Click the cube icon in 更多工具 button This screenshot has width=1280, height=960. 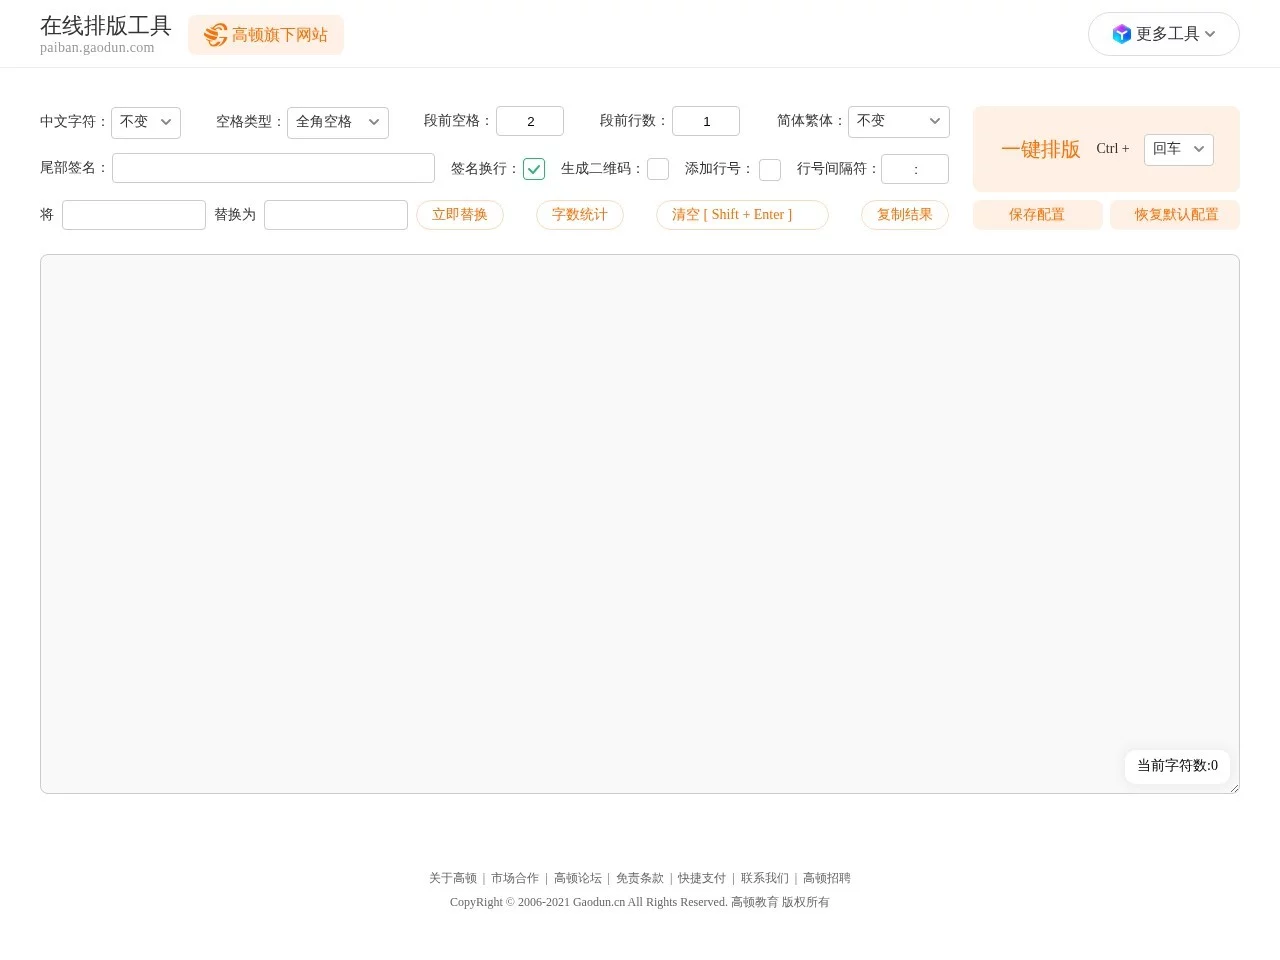[x=1122, y=33]
